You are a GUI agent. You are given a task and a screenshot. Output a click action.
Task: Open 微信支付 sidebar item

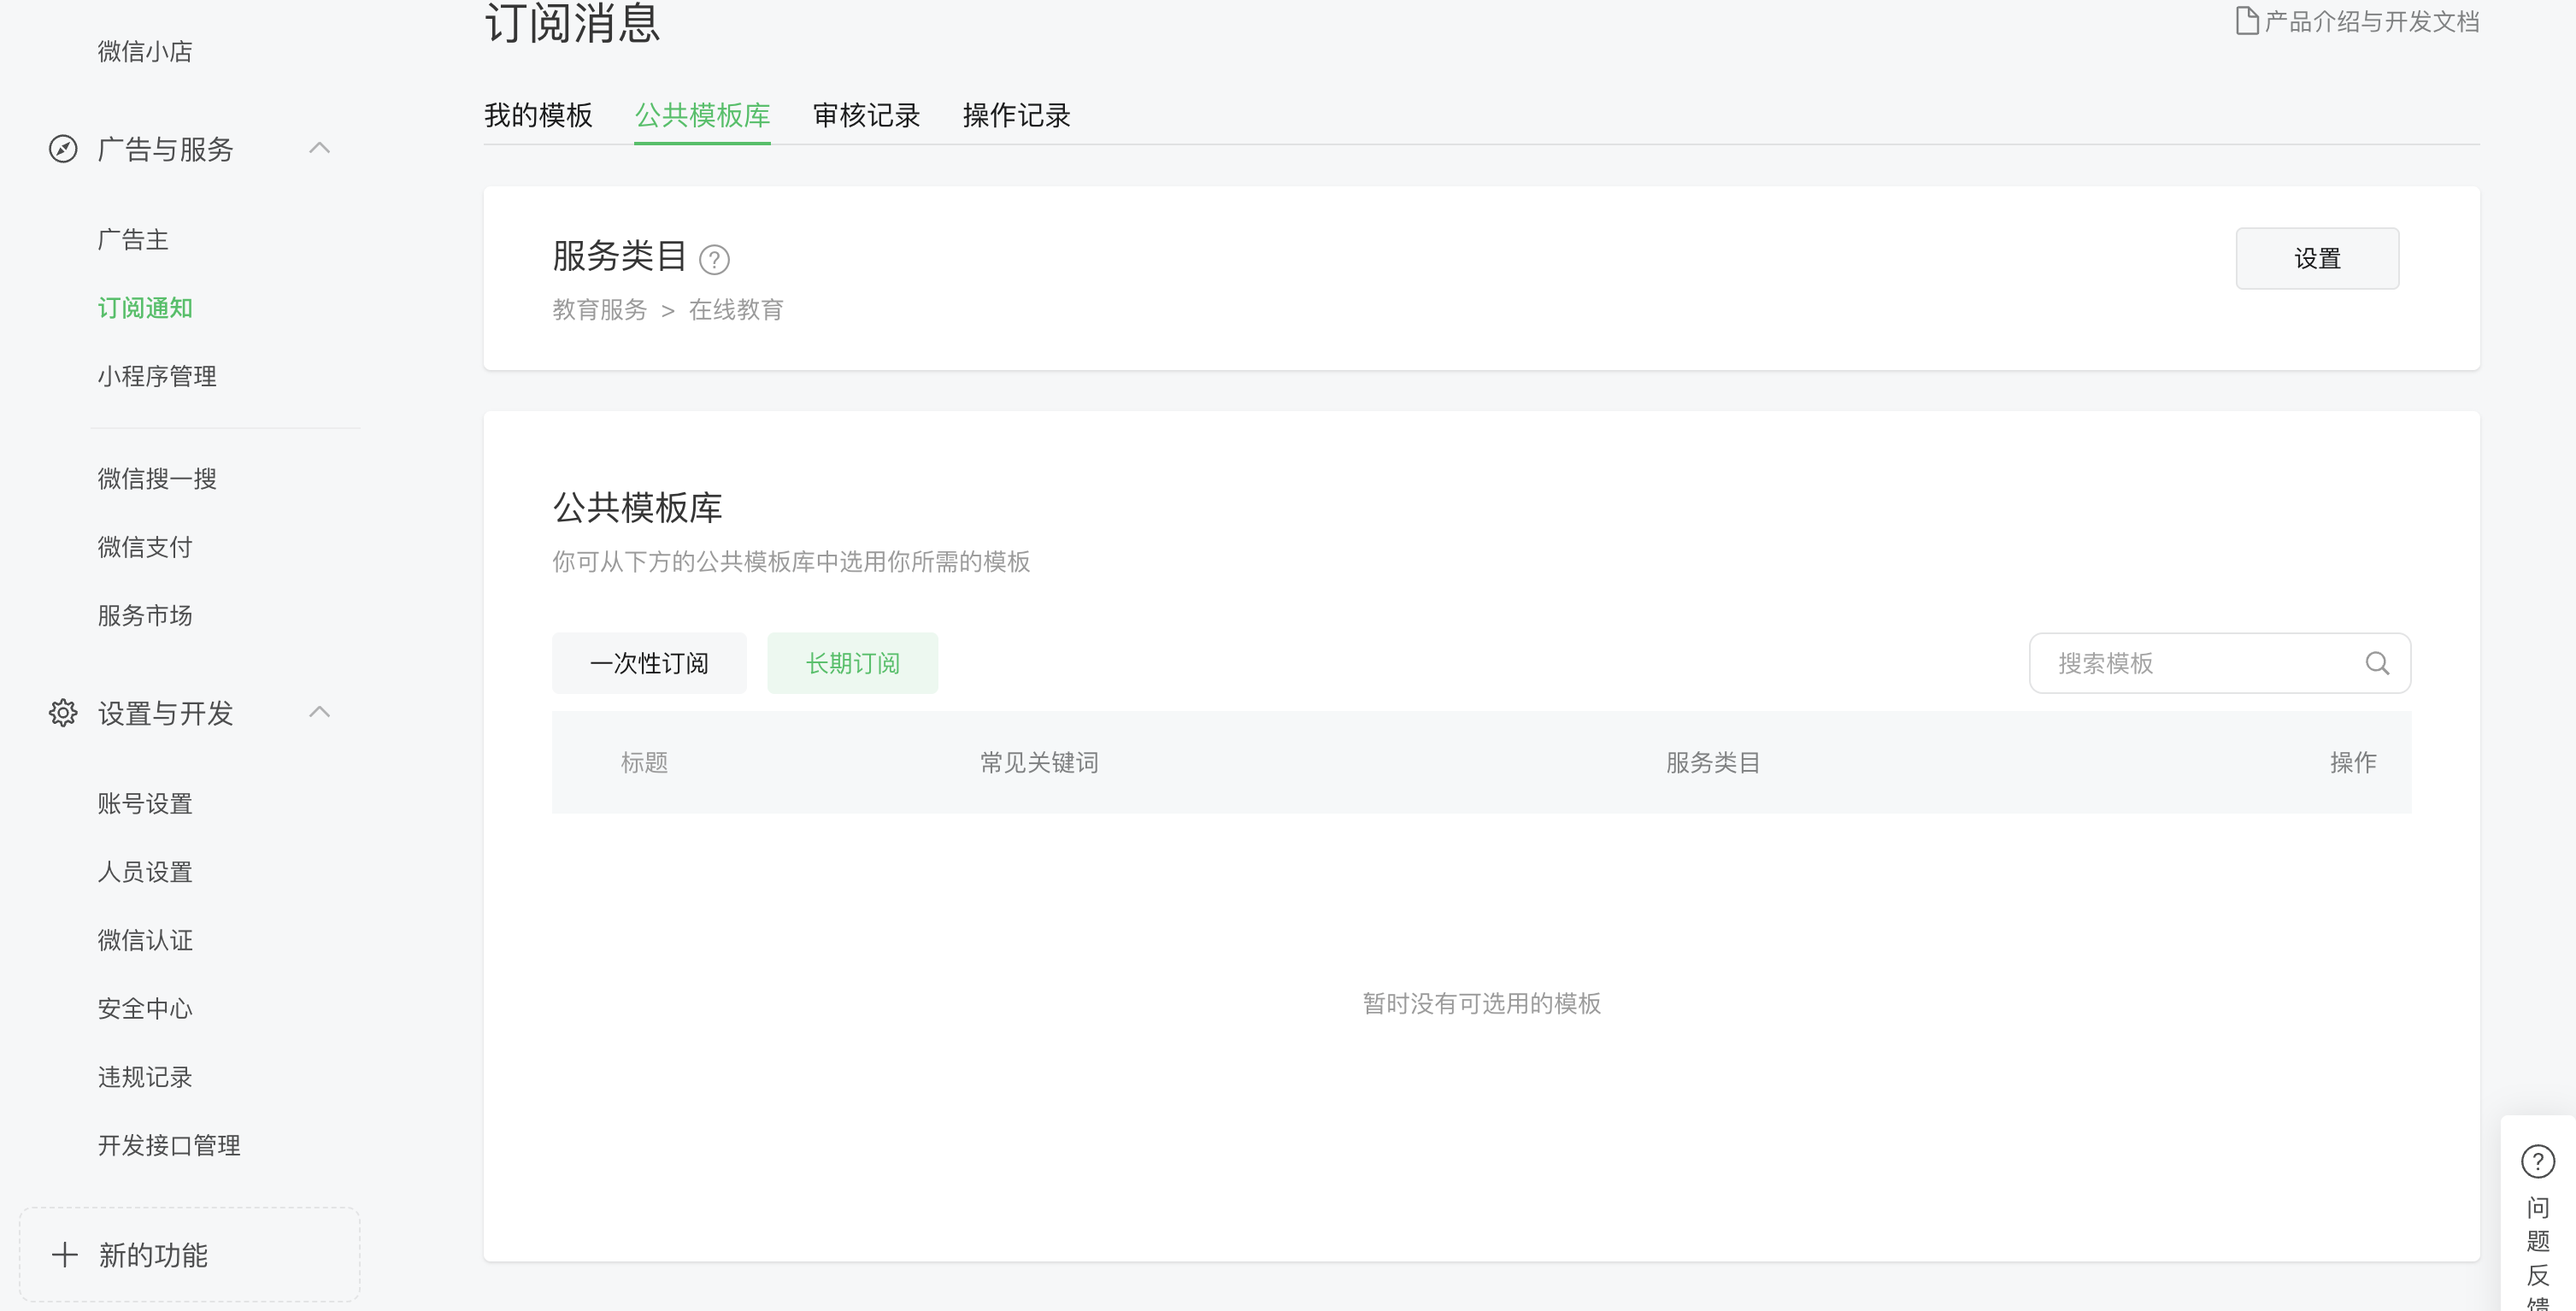145,547
